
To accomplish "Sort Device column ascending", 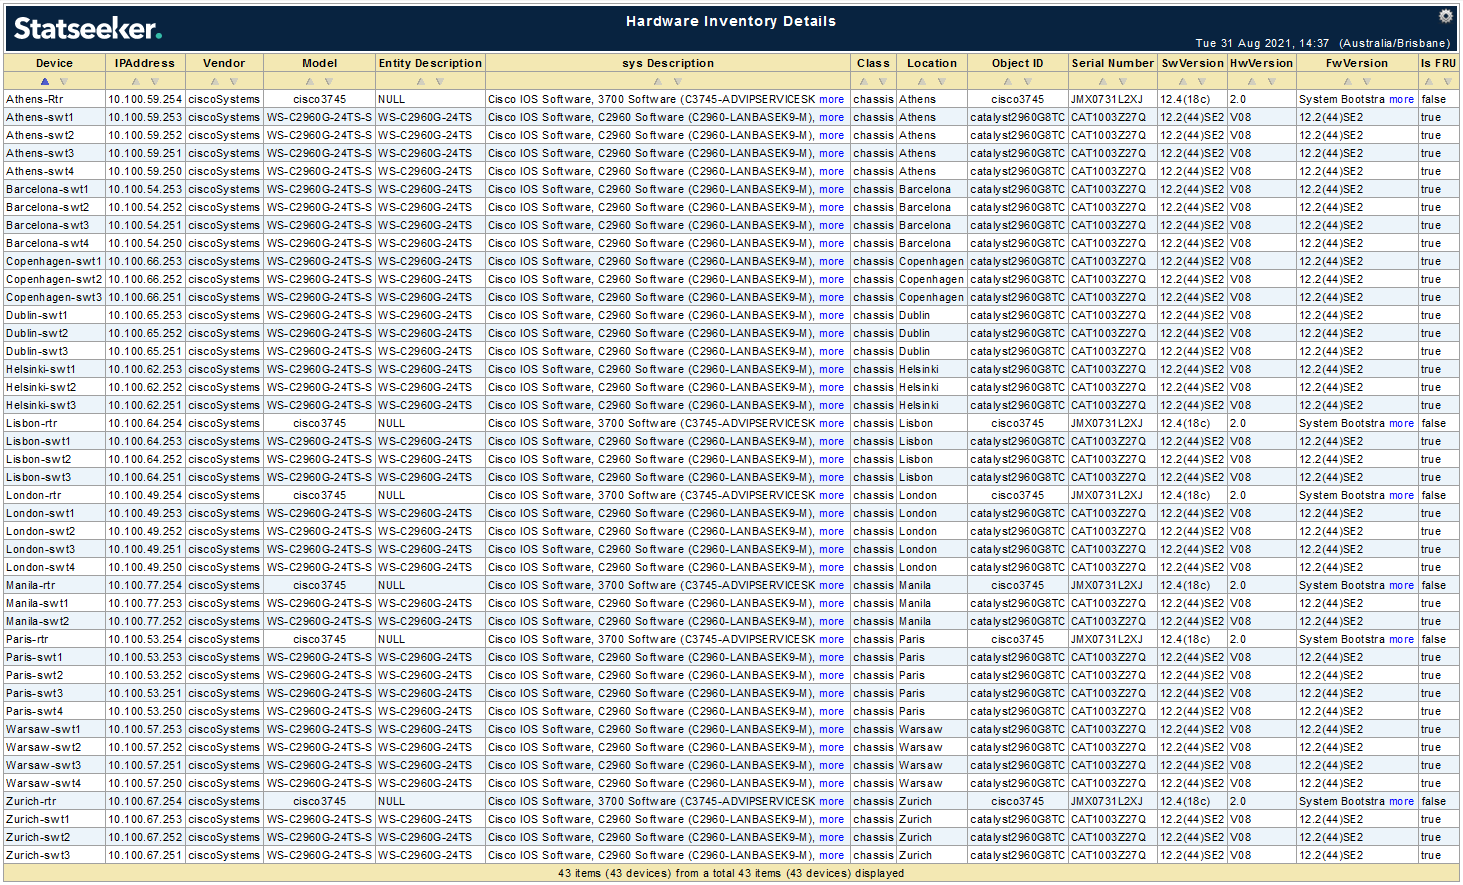I will pyautogui.click(x=44, y=82).
